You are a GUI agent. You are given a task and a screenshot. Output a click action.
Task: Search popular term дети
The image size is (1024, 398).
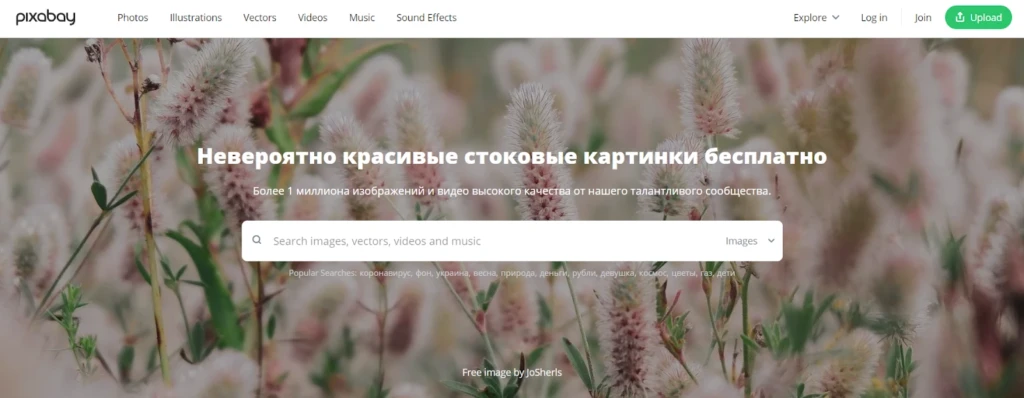point(726,273)
